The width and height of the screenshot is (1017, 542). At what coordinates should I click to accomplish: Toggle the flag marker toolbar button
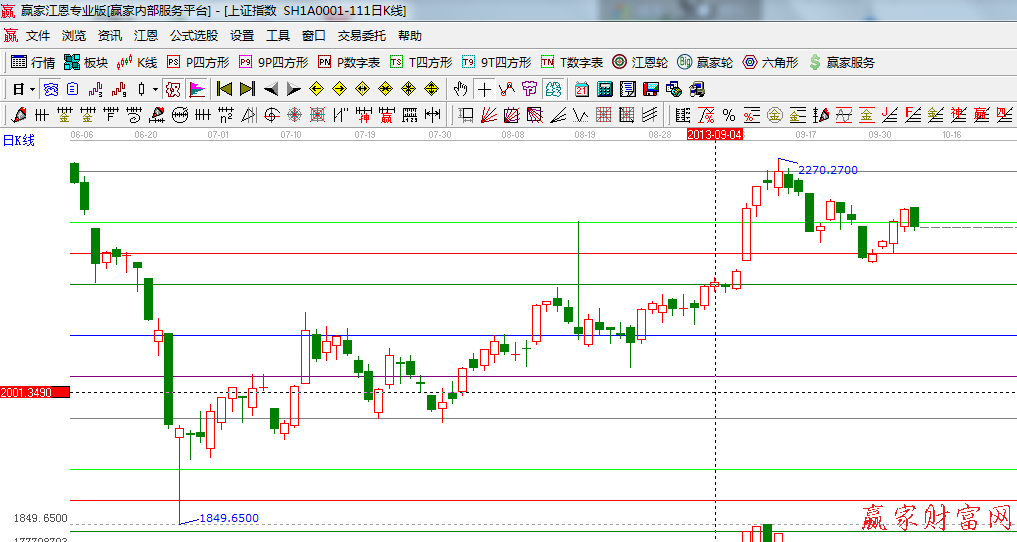[196, 89]
